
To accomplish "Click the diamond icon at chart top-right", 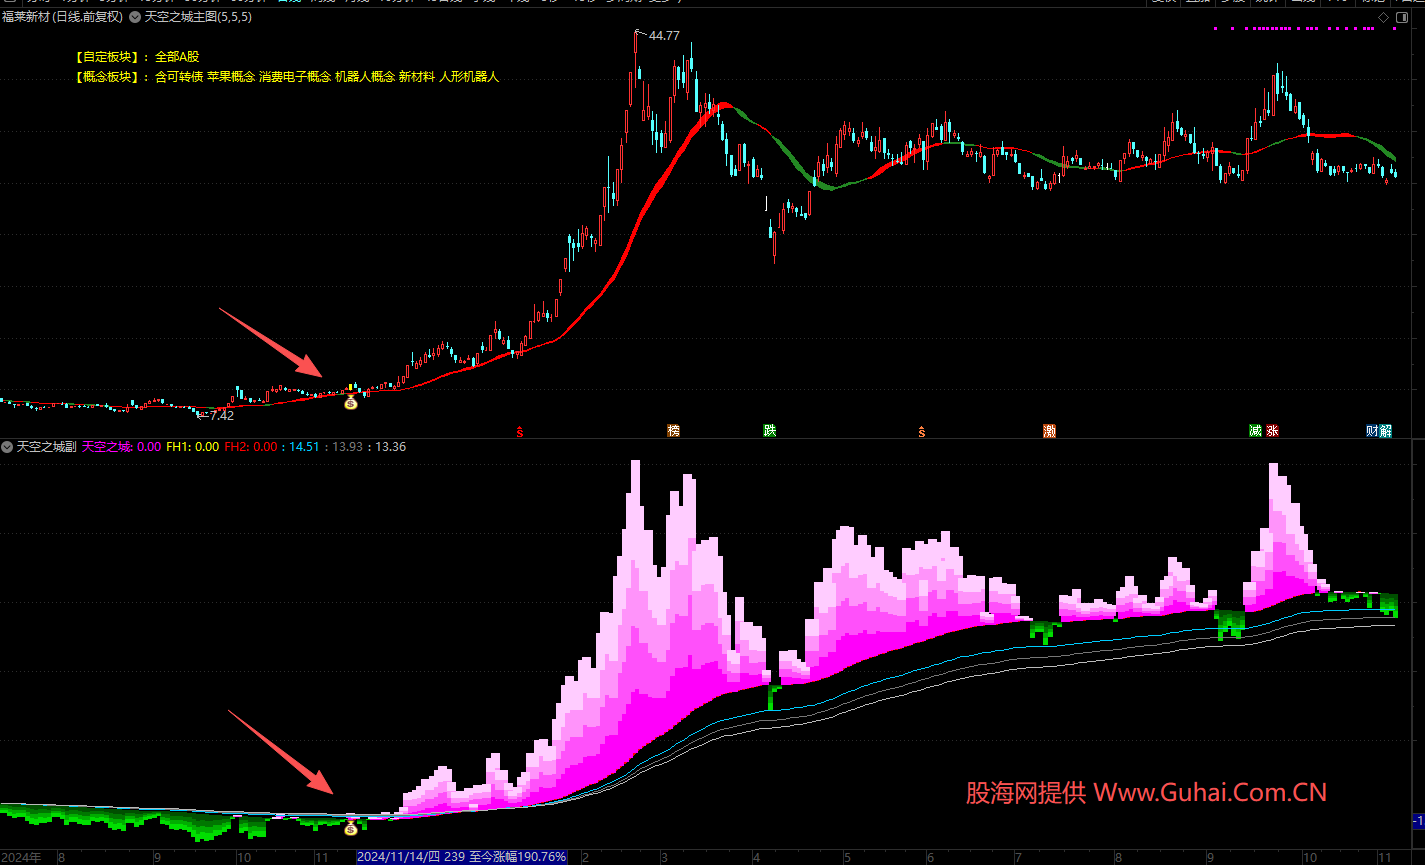I will click(1383, 17).
